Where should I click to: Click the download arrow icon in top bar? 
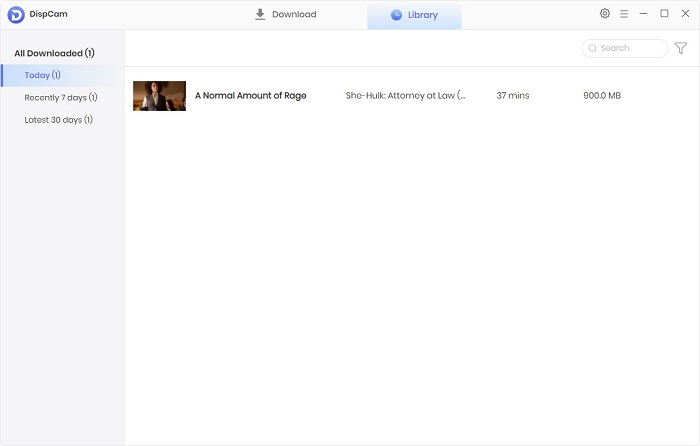260,14
